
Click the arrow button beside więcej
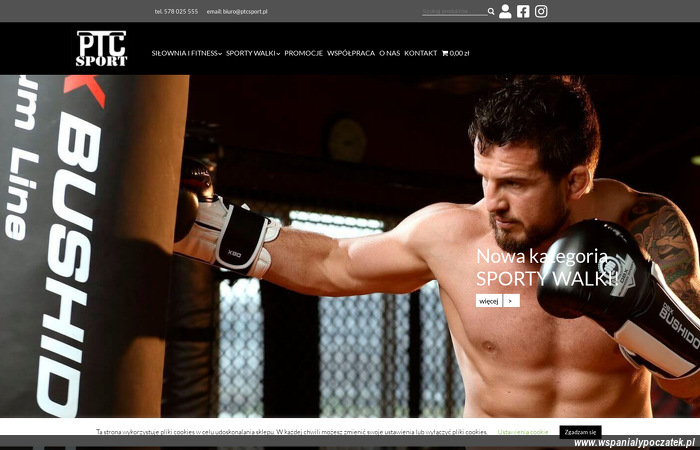512,301
